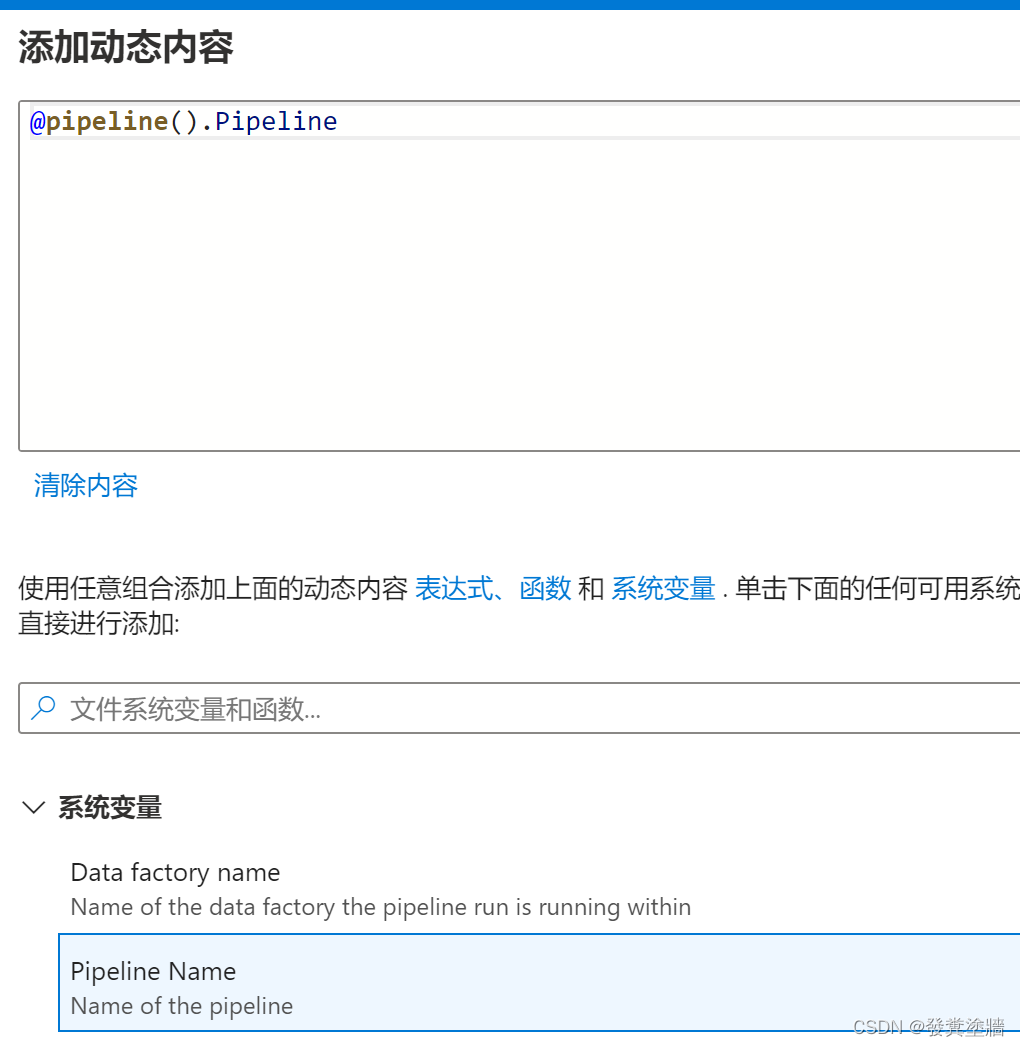
Task: Select the Data factory name system variable
Action: 175,872
